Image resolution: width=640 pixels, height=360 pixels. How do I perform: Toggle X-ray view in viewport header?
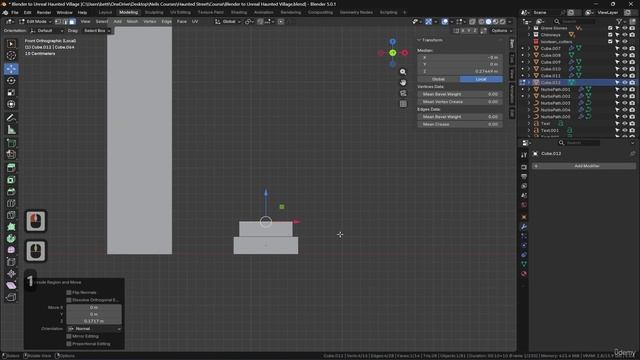(472, 22)
